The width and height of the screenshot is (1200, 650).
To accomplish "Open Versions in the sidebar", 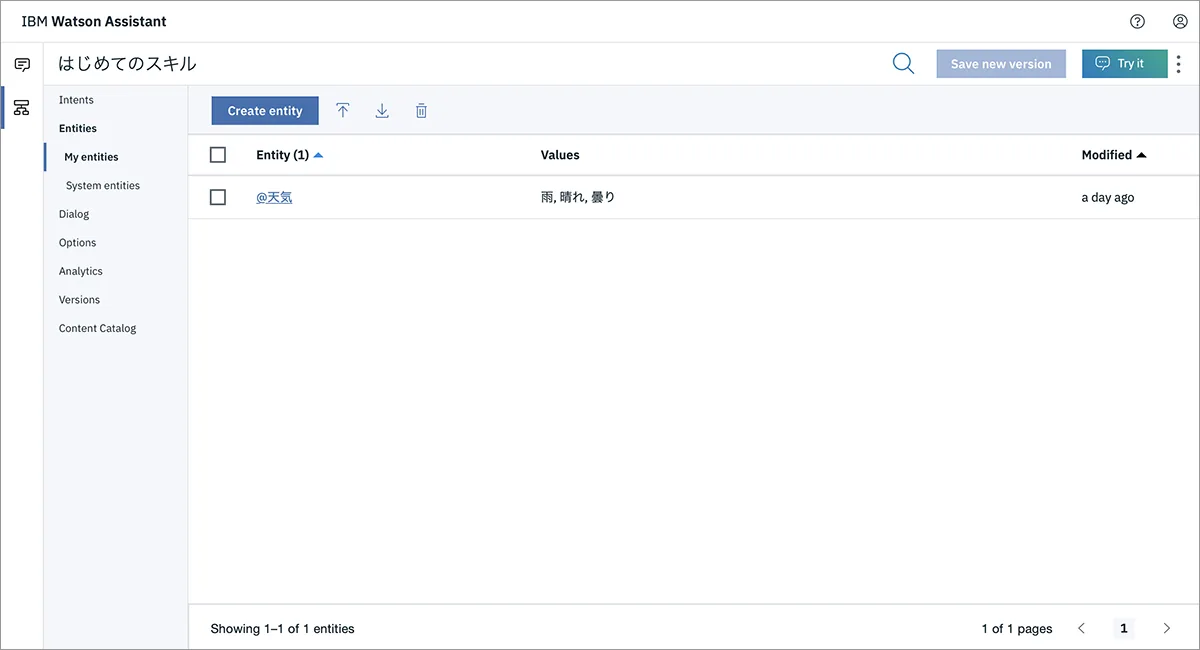I will (x=79, y=299).
